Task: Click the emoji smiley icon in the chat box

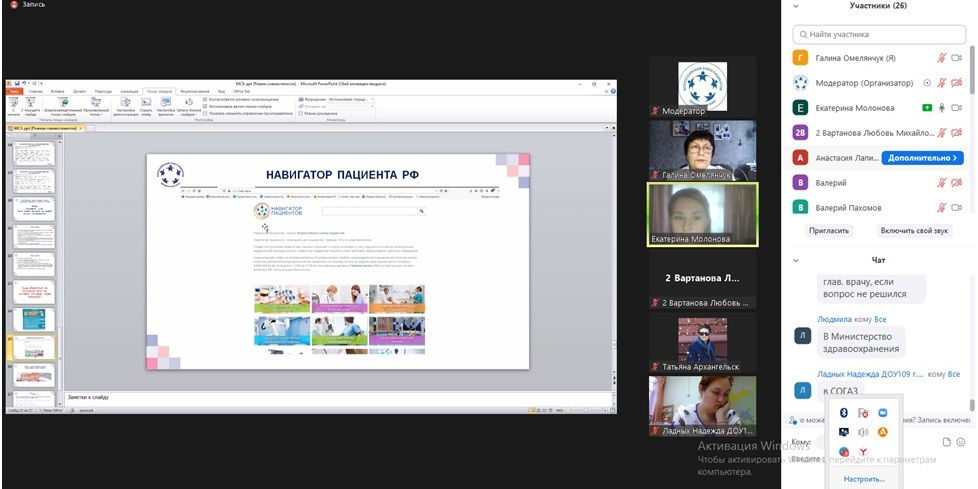Action: pos(961,441)
